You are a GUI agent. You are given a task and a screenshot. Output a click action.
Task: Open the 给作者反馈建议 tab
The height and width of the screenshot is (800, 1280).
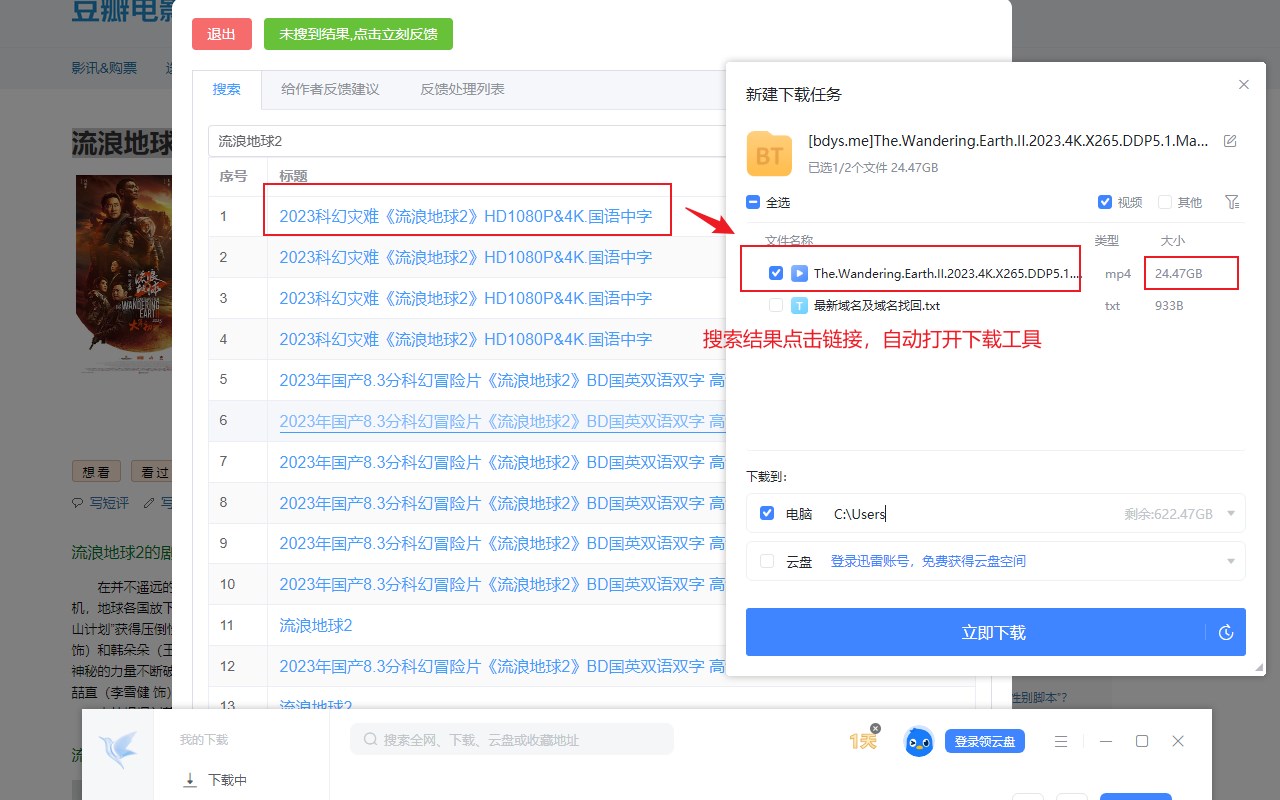(330, 89)
